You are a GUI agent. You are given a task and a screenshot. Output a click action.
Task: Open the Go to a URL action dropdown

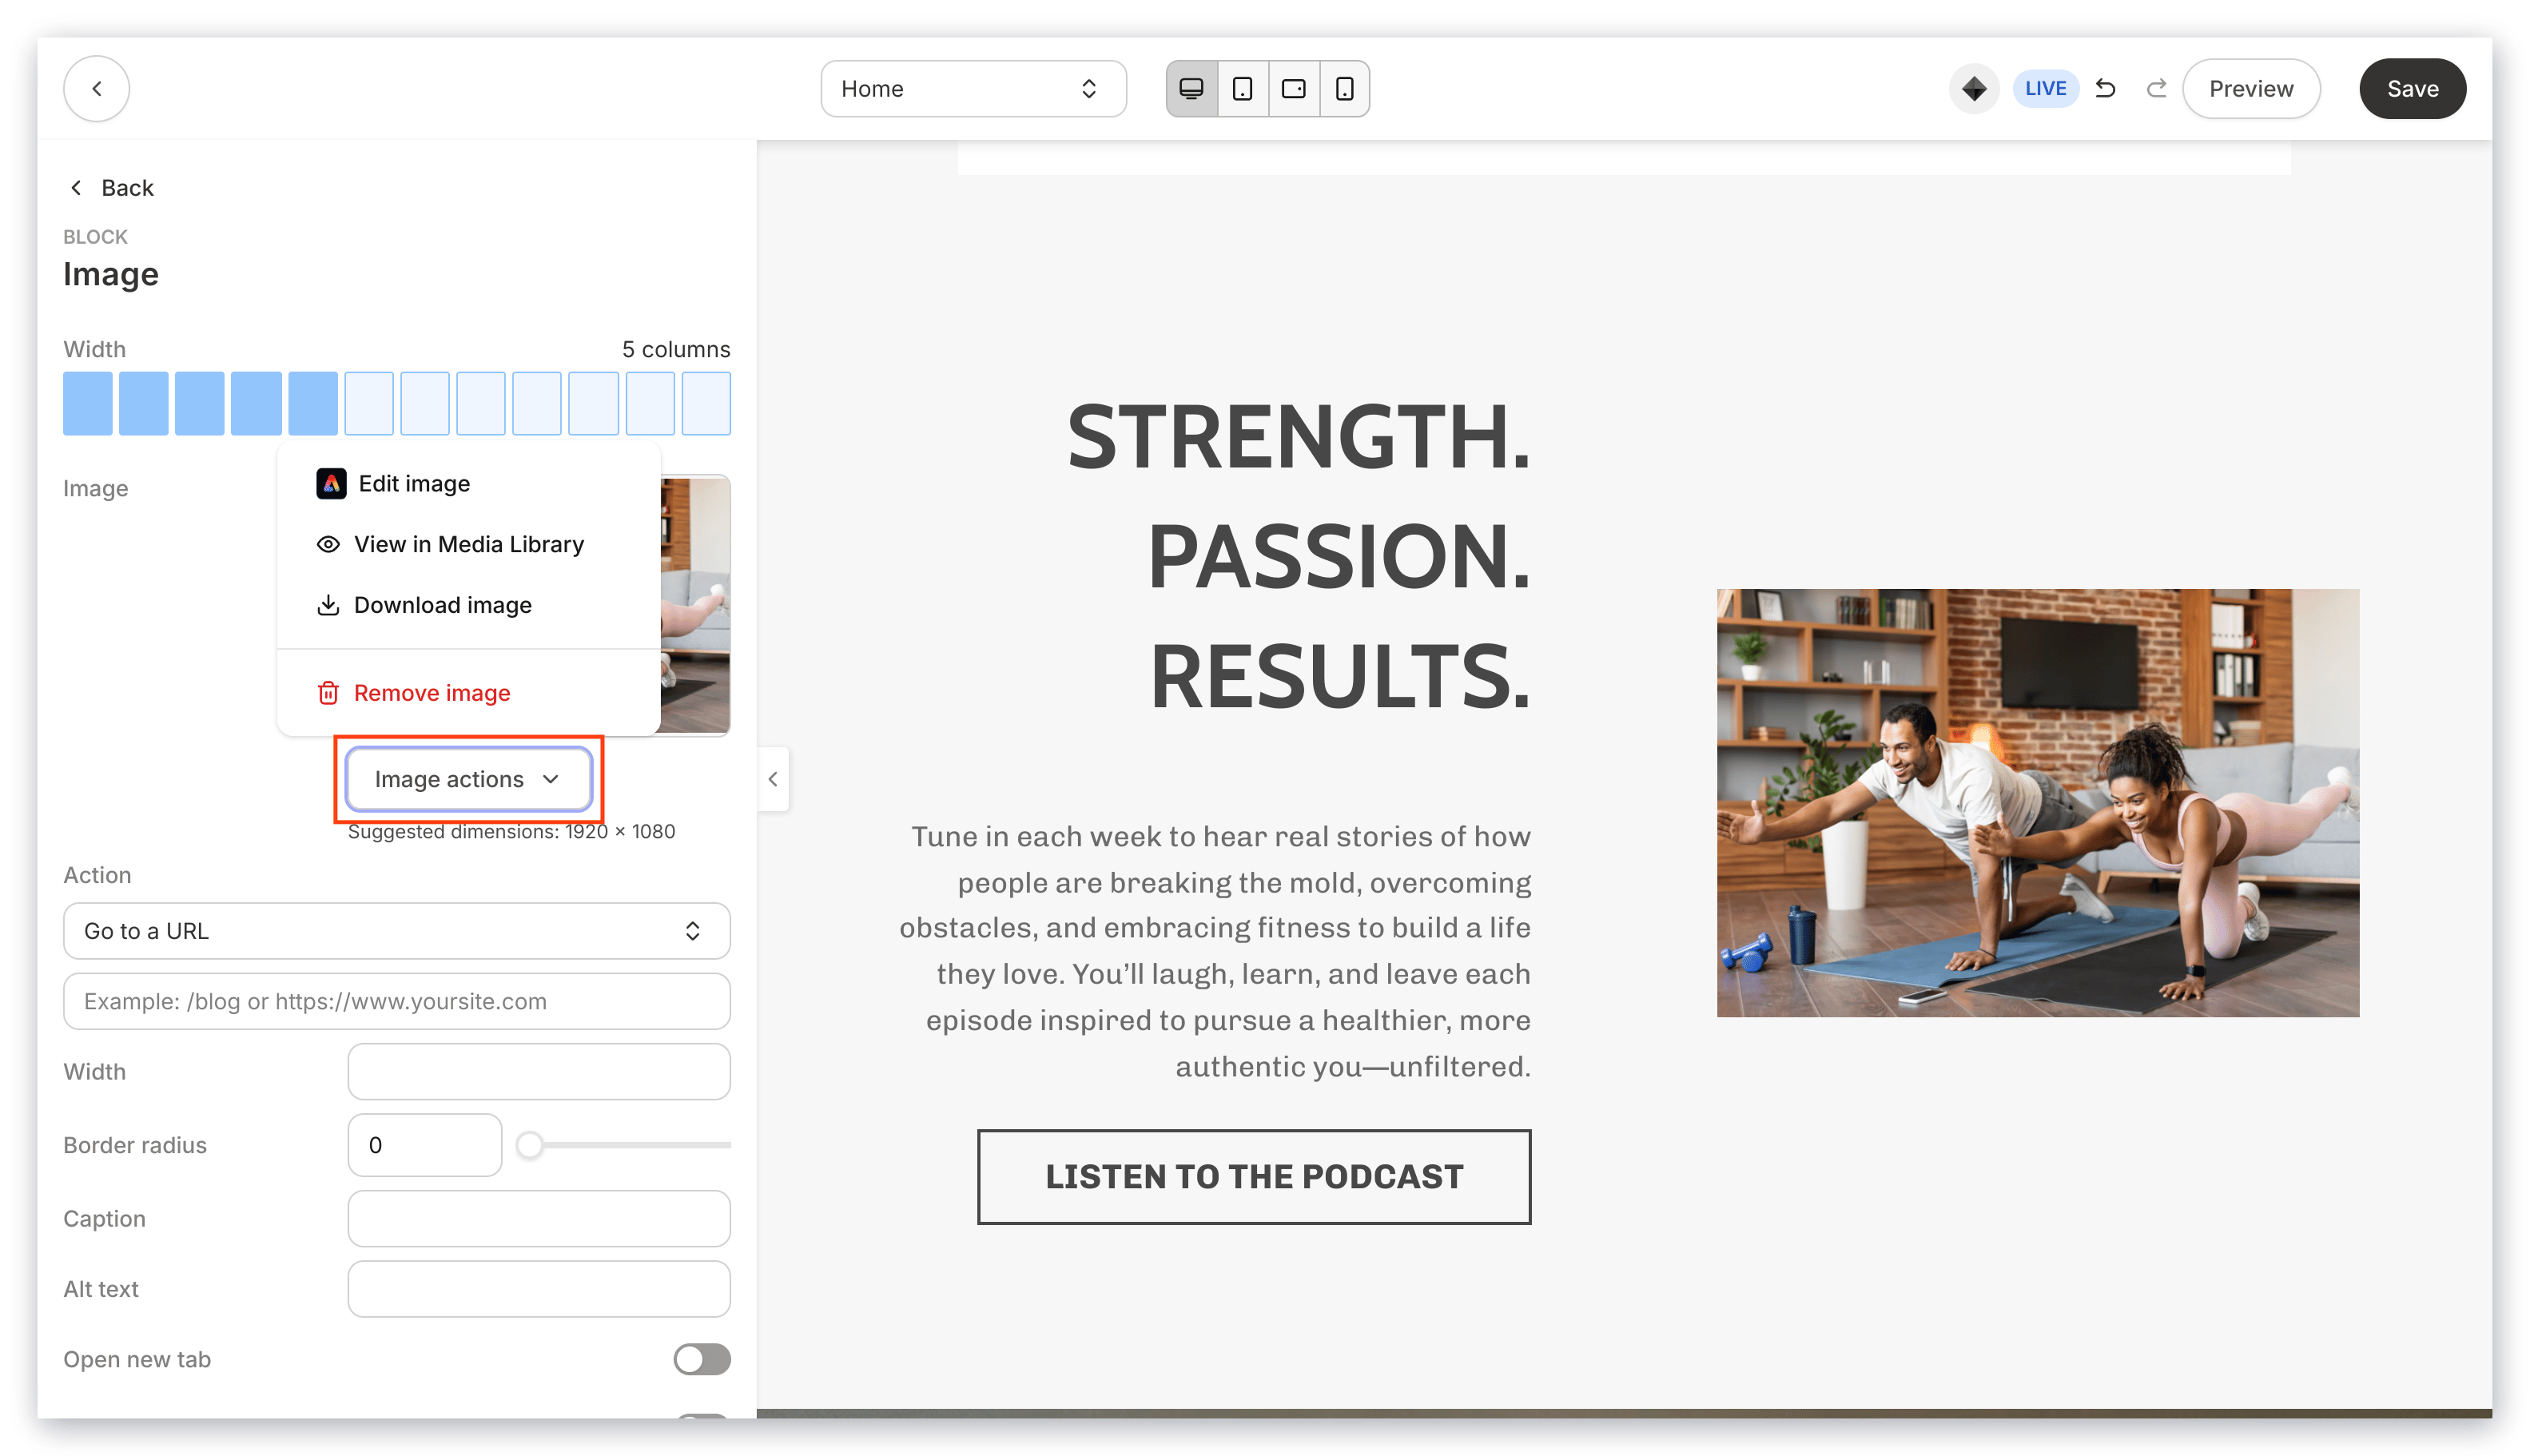click(x=396, y=930)
